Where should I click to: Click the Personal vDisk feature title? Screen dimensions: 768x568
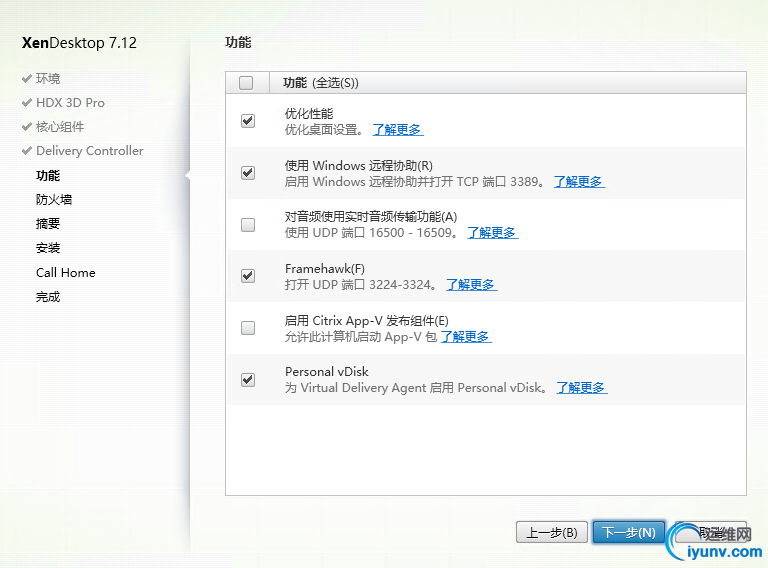coord(327,372)
